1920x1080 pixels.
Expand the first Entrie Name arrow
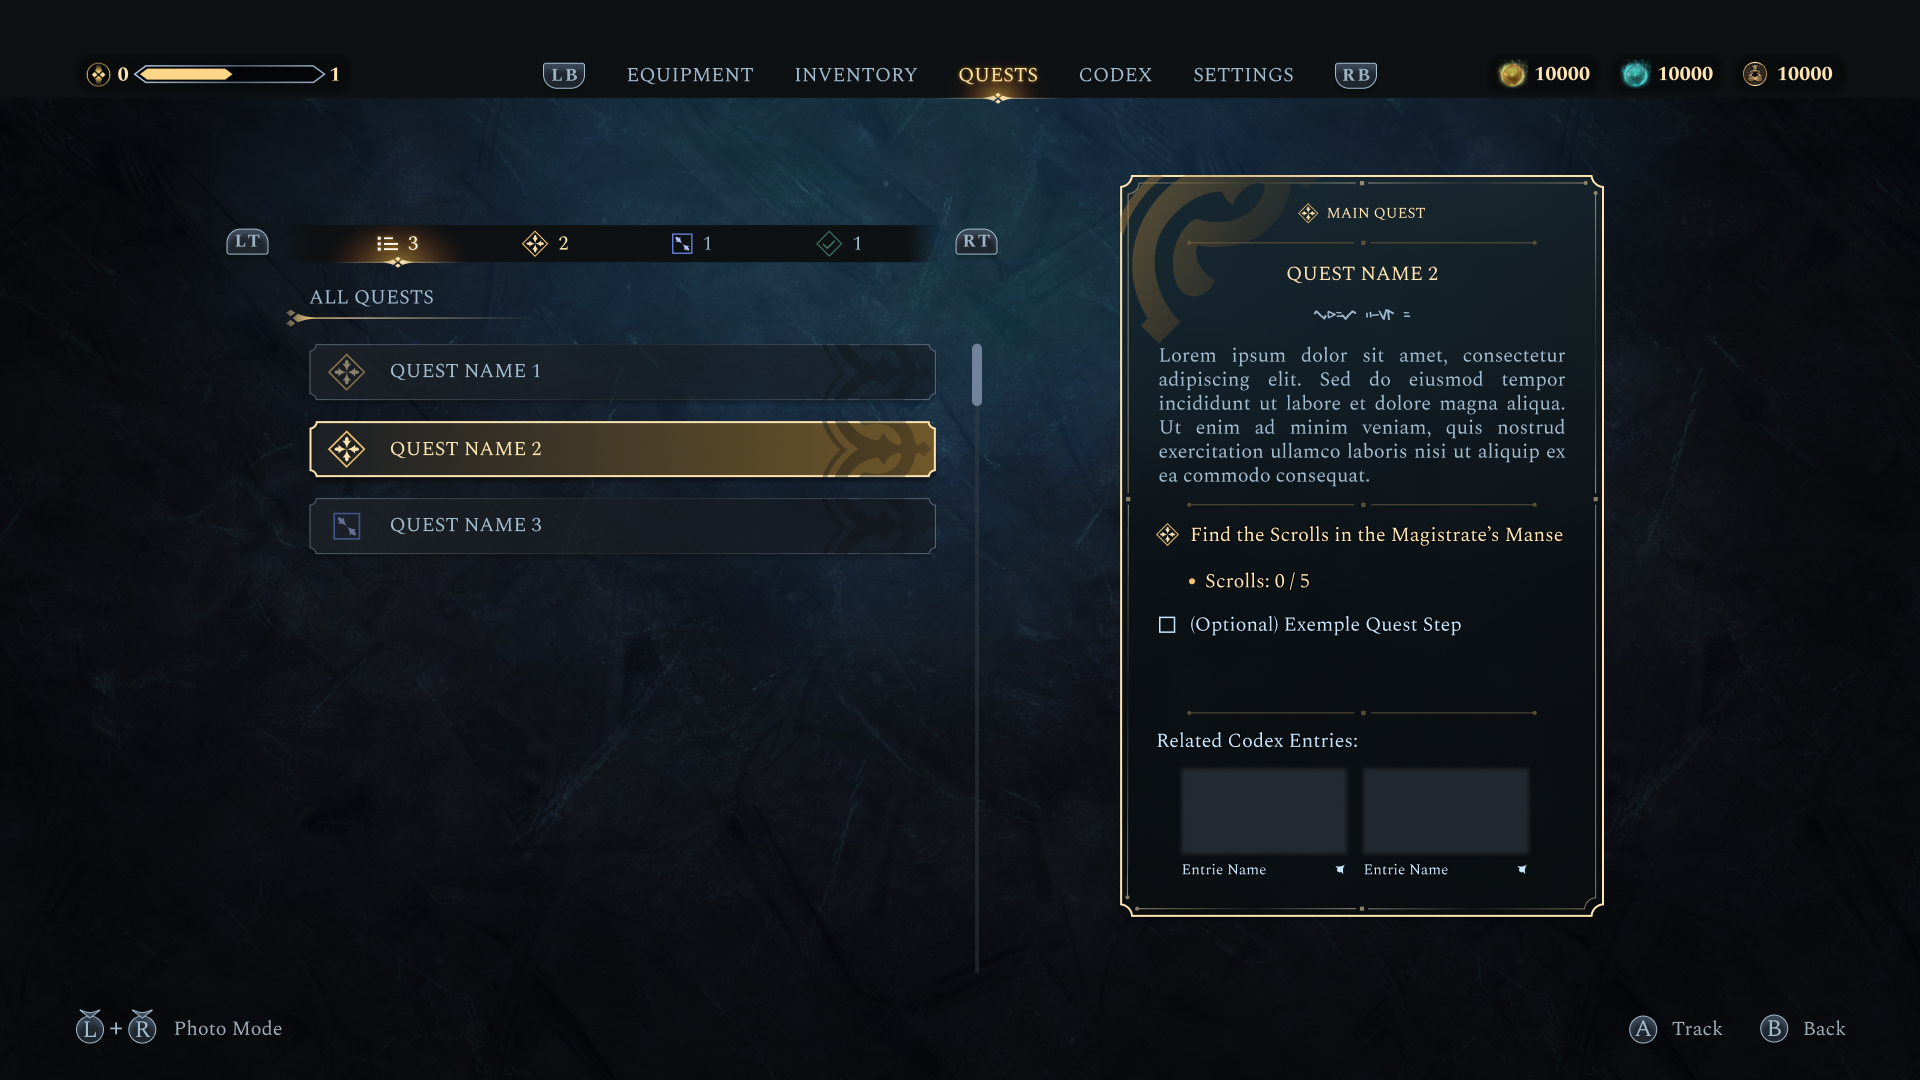(x=1340, y=870)
